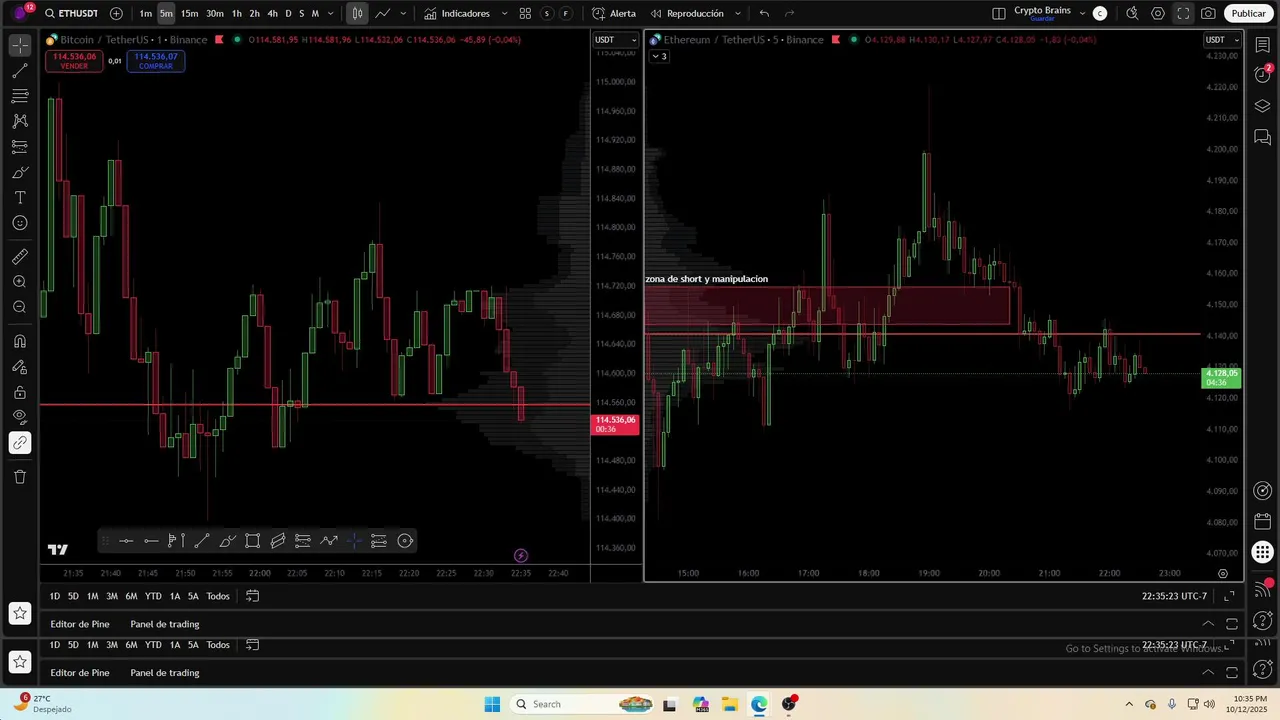Open the indicator templates grid icon
1280x720 pixels.
525,13
